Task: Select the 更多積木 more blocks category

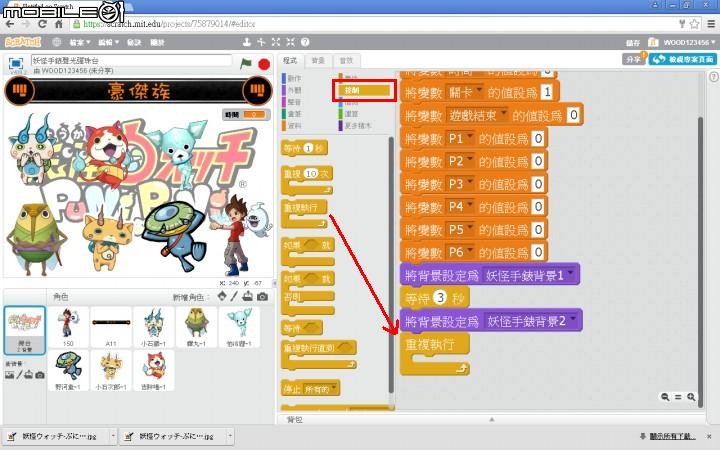Action: tap(355, 125)
